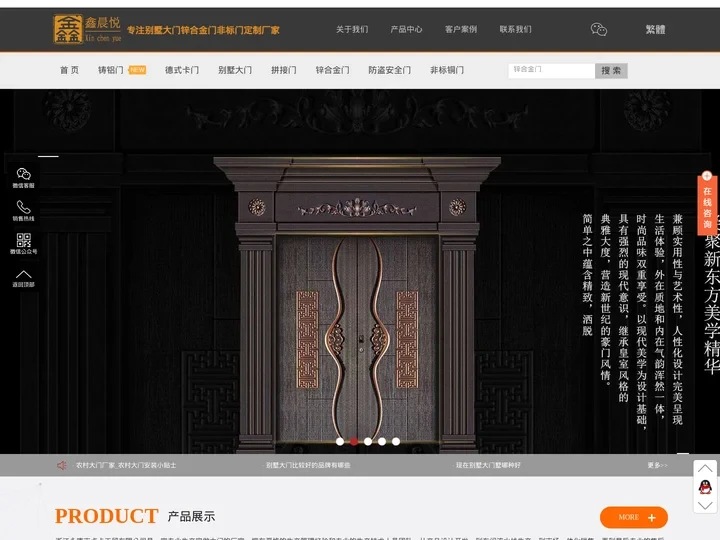720x540 pixels.
Task: Open 联系我们 menu item
Action: [x=516, y=29]
